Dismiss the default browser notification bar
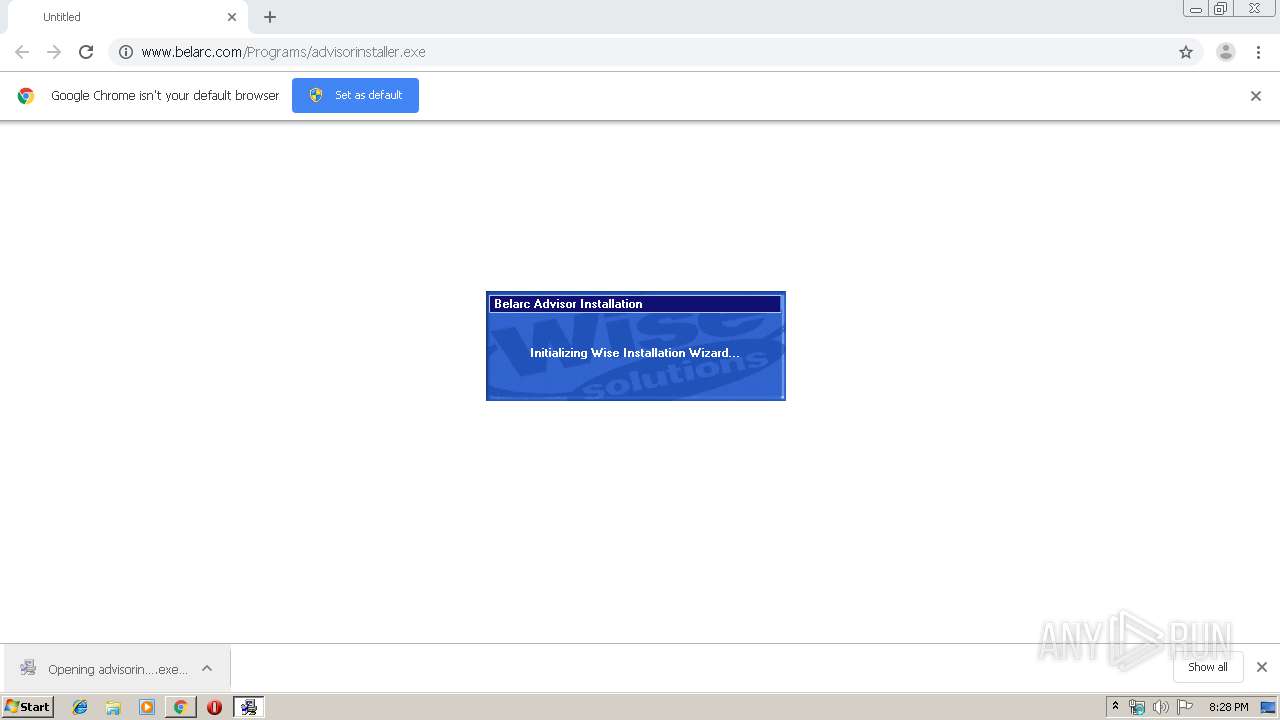The width and height of the screenshot is (1280, 720). pyautogui.click(x=1256, y=96)
